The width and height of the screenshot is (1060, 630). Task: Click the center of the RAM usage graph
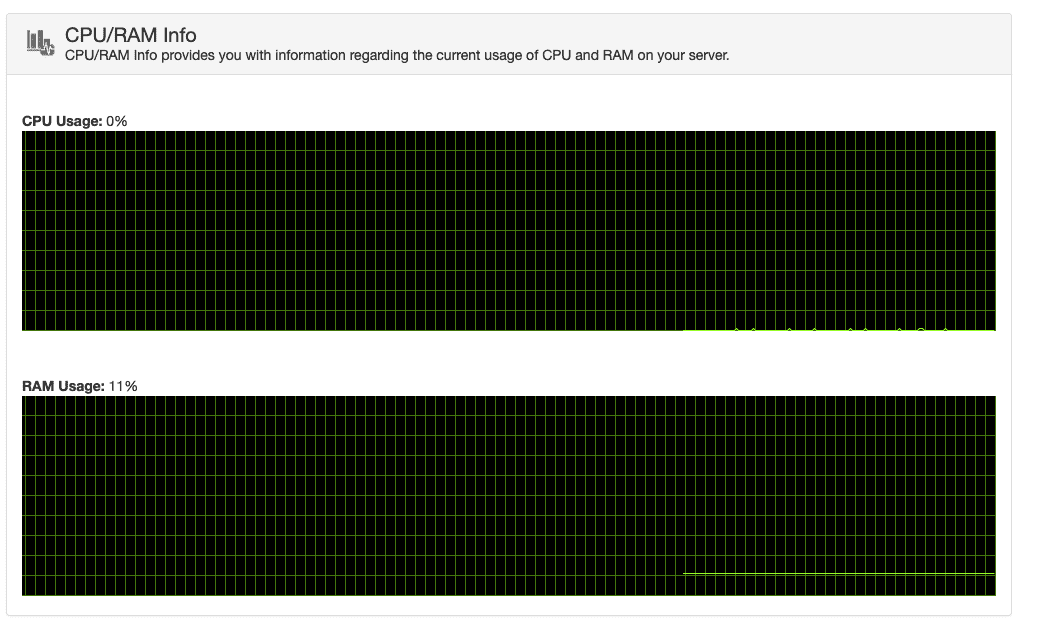[x=508, y=495]
